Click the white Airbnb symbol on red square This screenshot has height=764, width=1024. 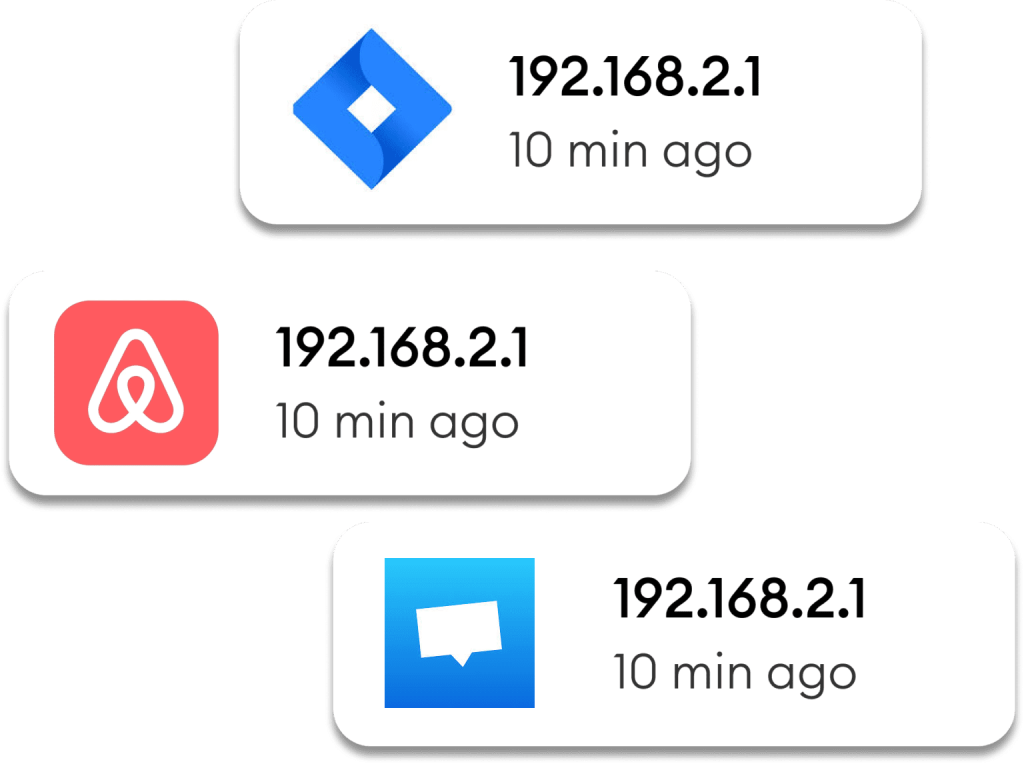136,381
